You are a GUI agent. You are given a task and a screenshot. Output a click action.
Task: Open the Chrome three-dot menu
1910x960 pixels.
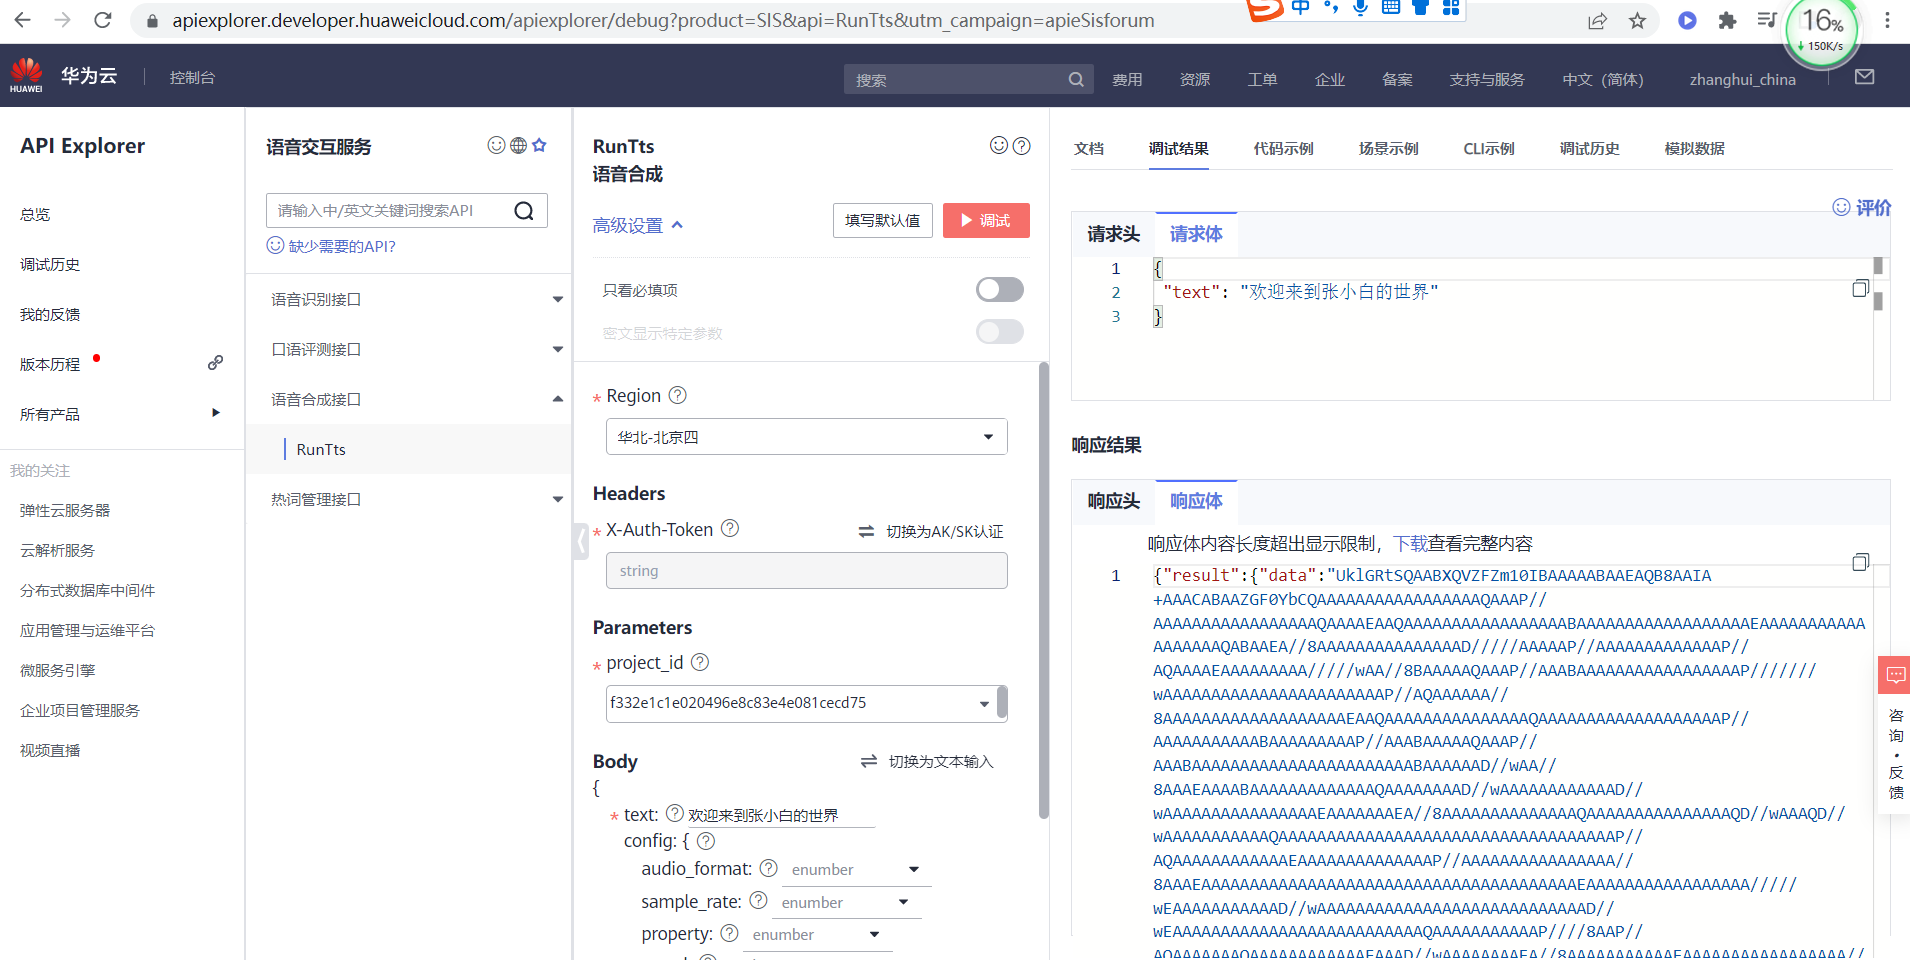[1887, 21]
